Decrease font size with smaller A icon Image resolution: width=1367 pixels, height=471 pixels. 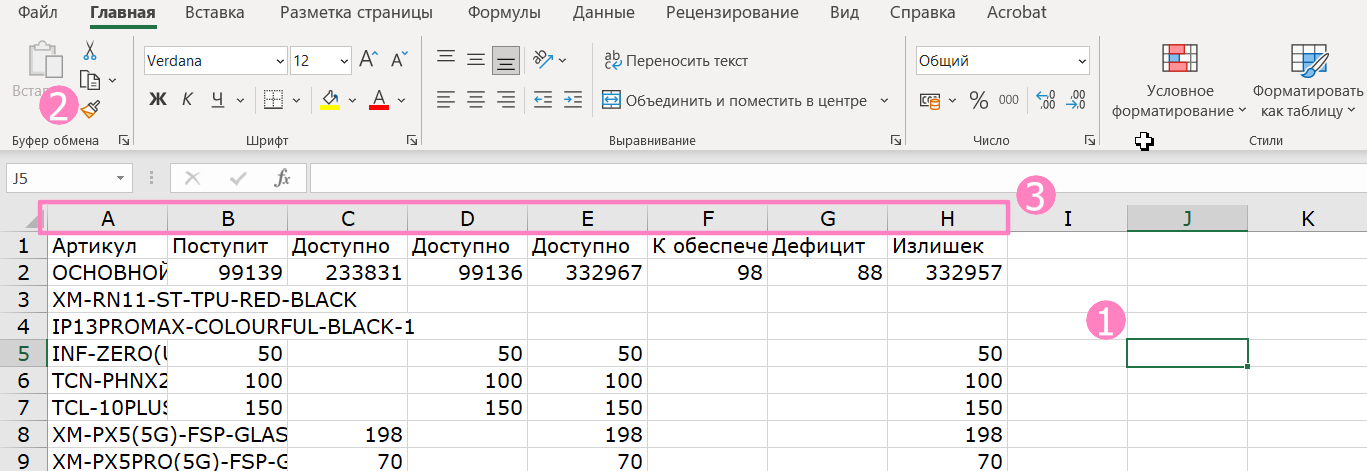399,61
